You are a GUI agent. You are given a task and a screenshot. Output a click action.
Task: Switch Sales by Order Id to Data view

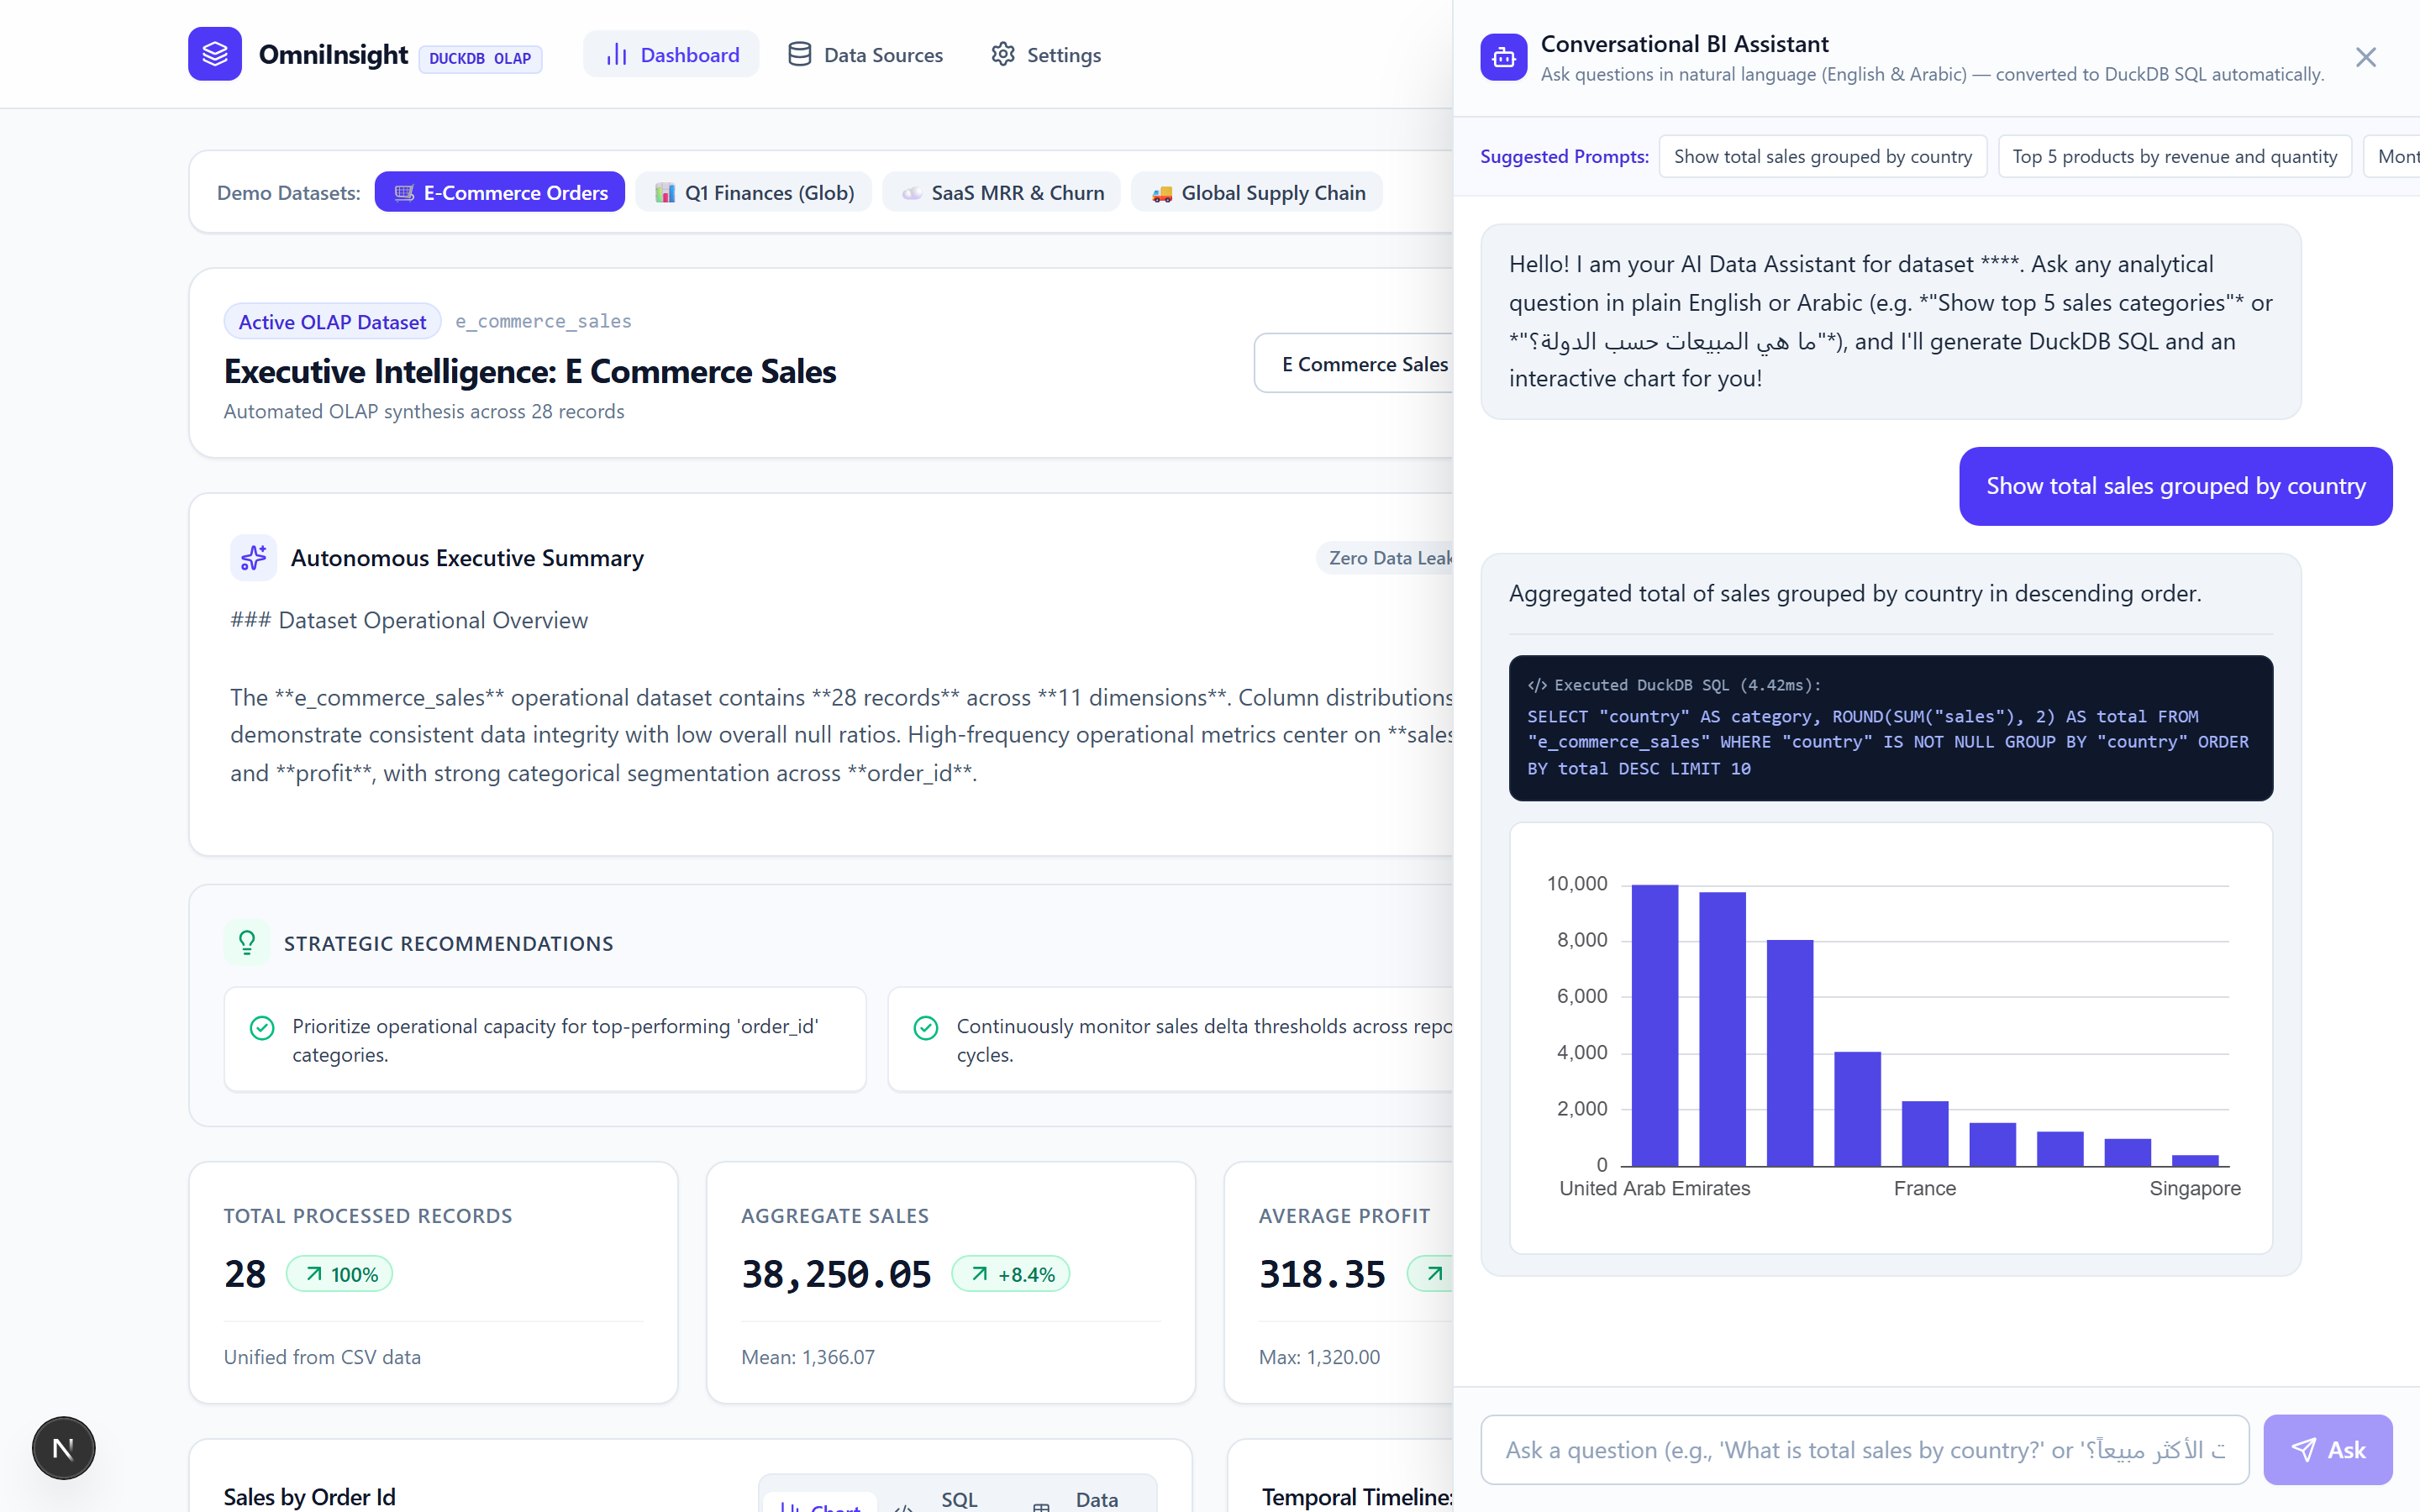(1076, 1499)
